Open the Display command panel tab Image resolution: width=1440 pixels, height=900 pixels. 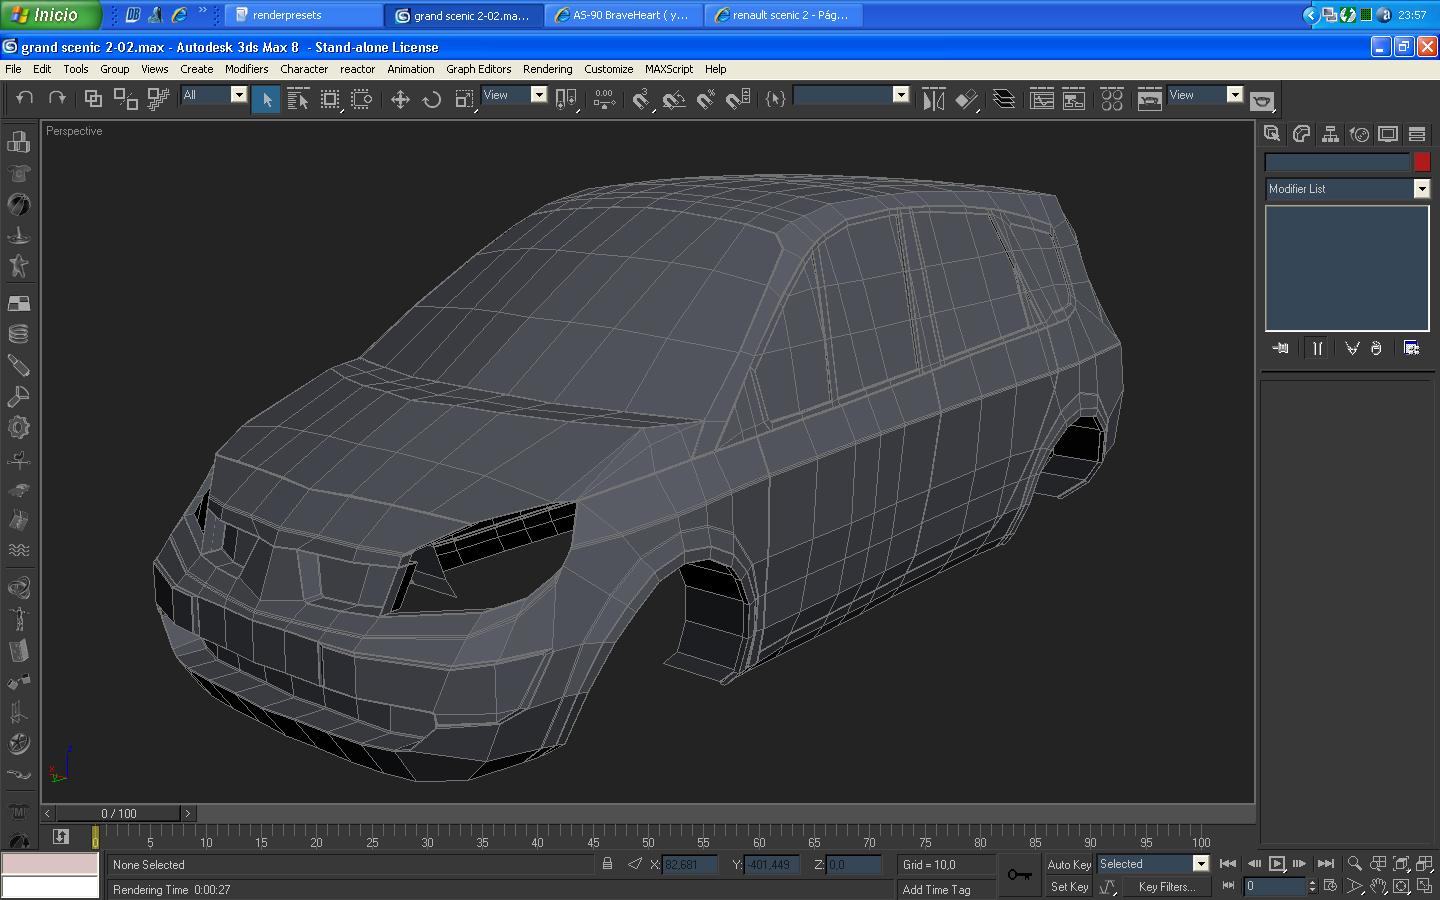click(x=1388, y=134)
